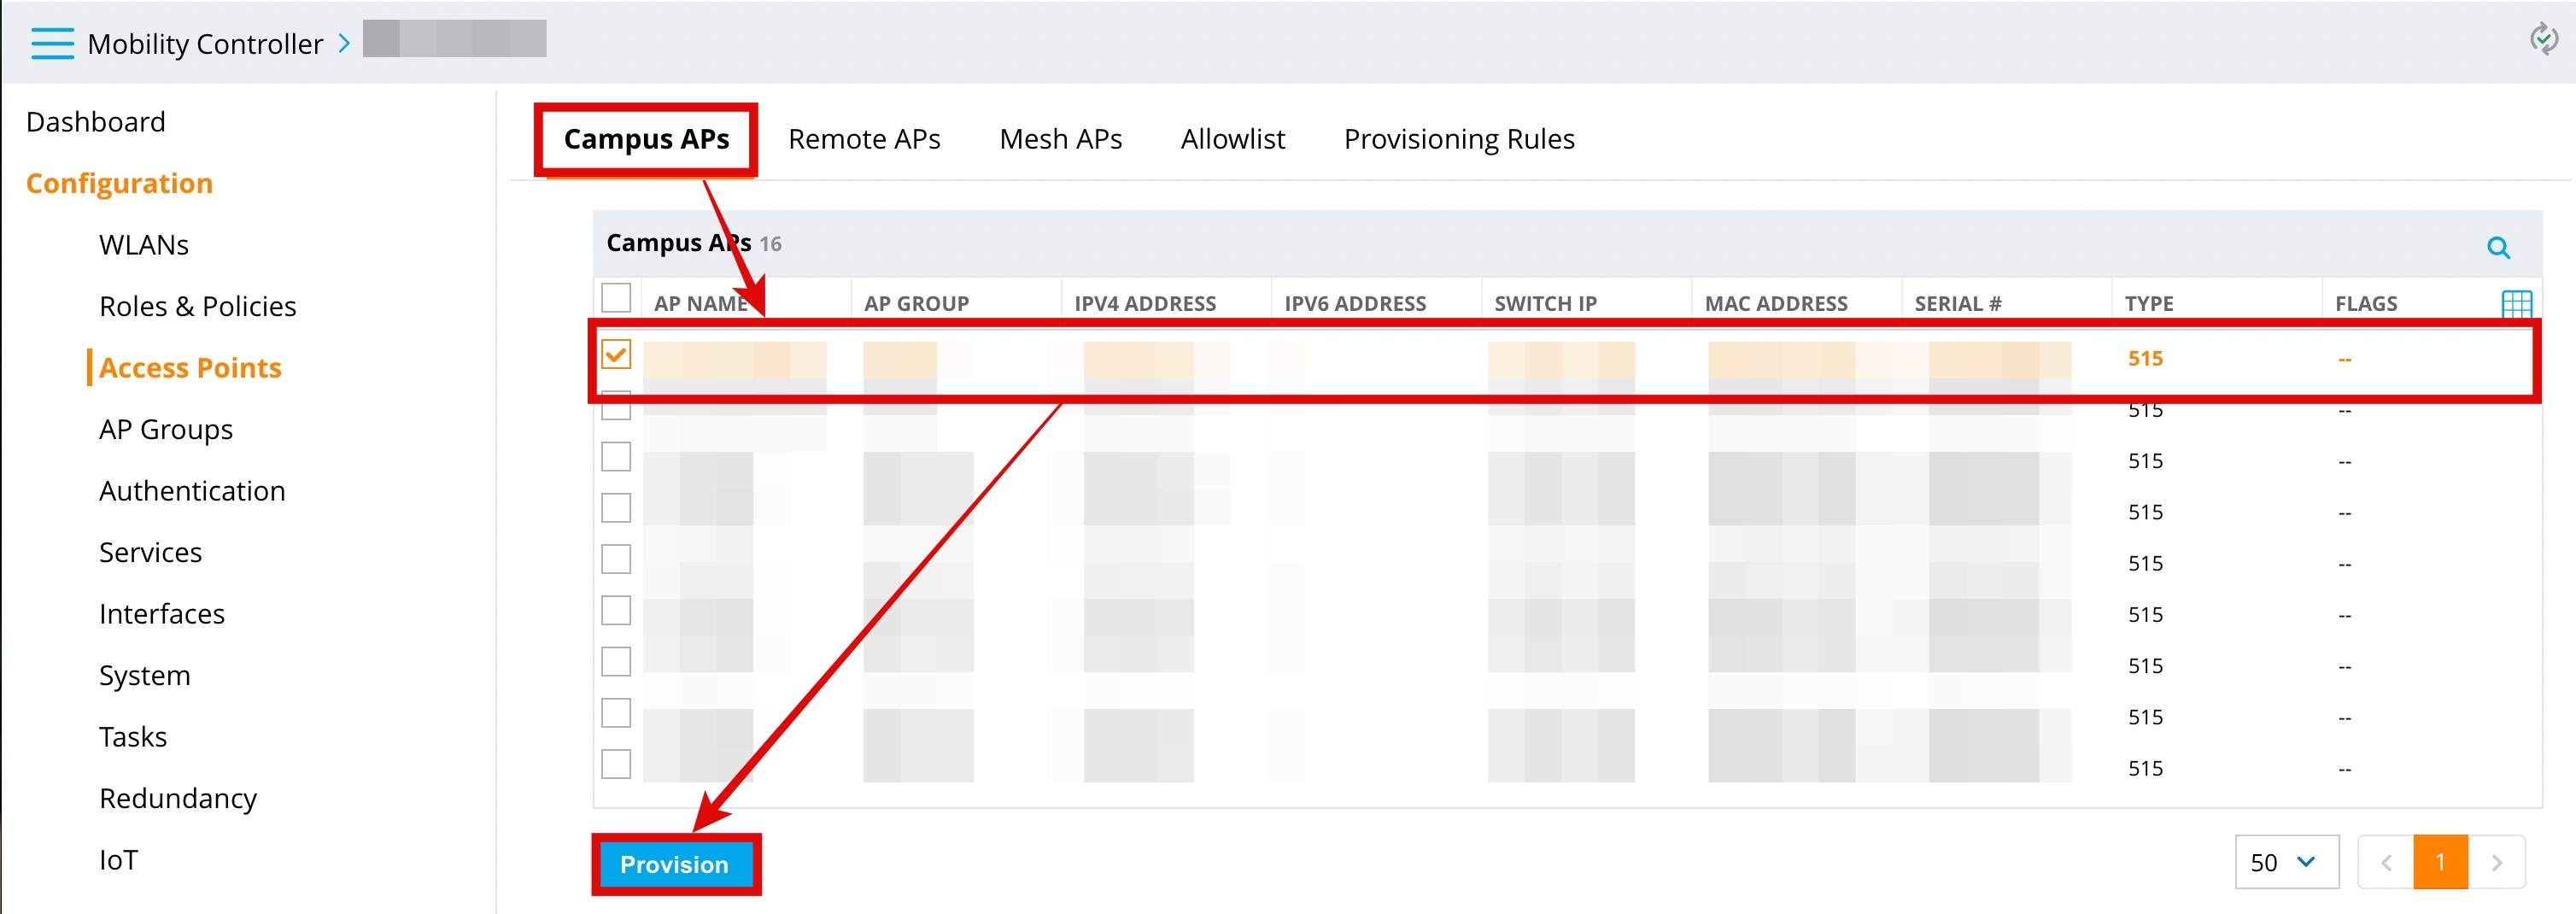Uncheck the selected first AP row checkbox

pyautogui.click(x=616, y=354)
